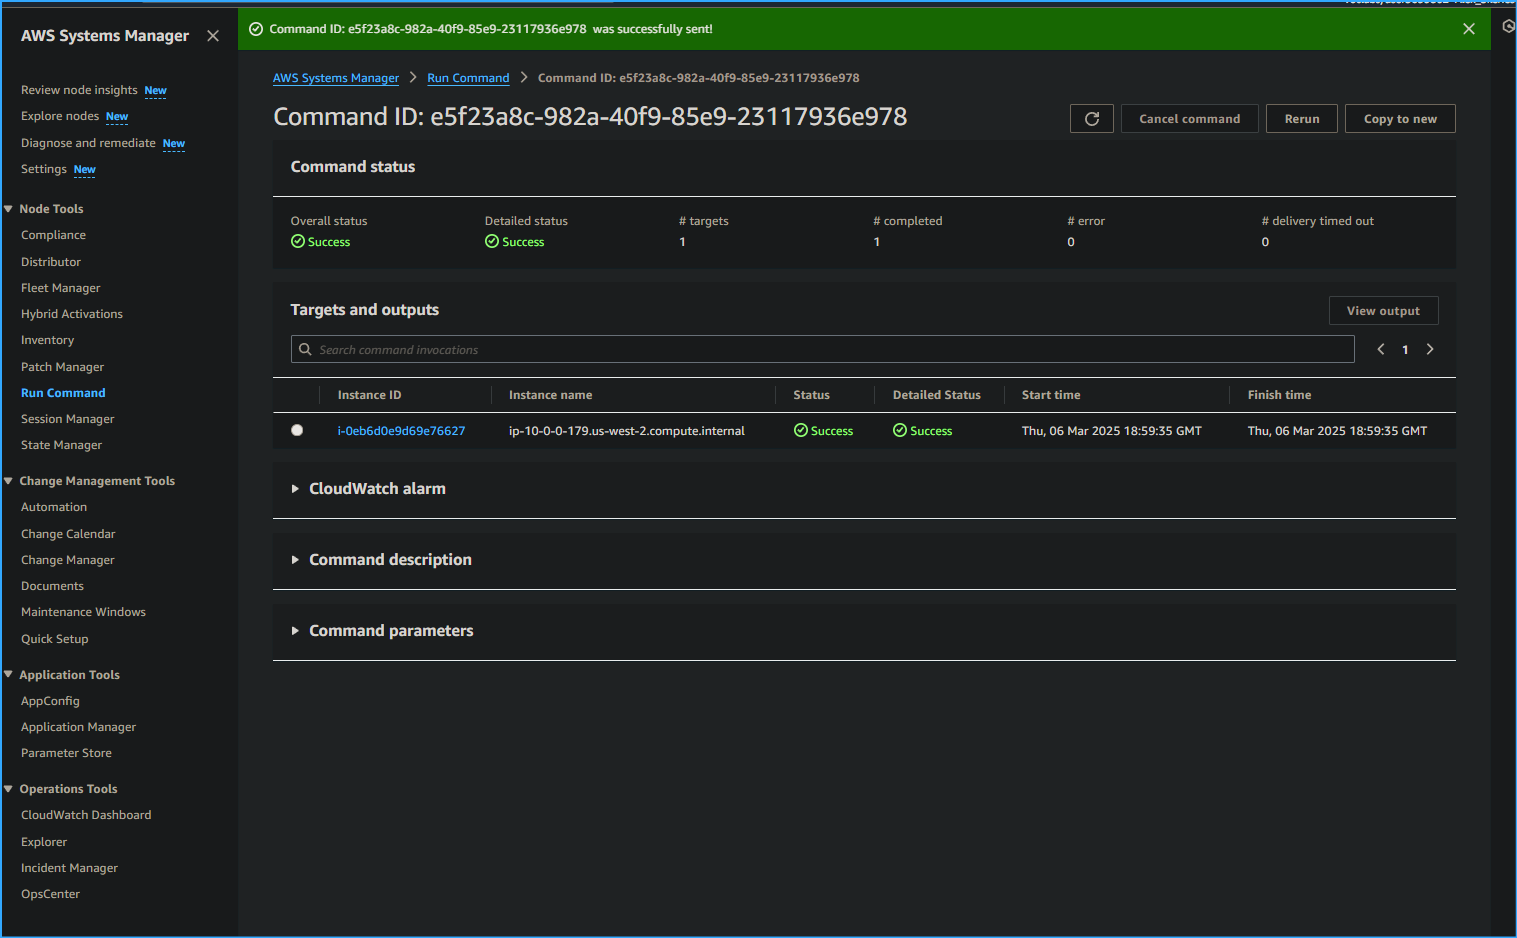Click the Cancel command button
This screenshot has height=938, width=1517.
[1189, 118]
